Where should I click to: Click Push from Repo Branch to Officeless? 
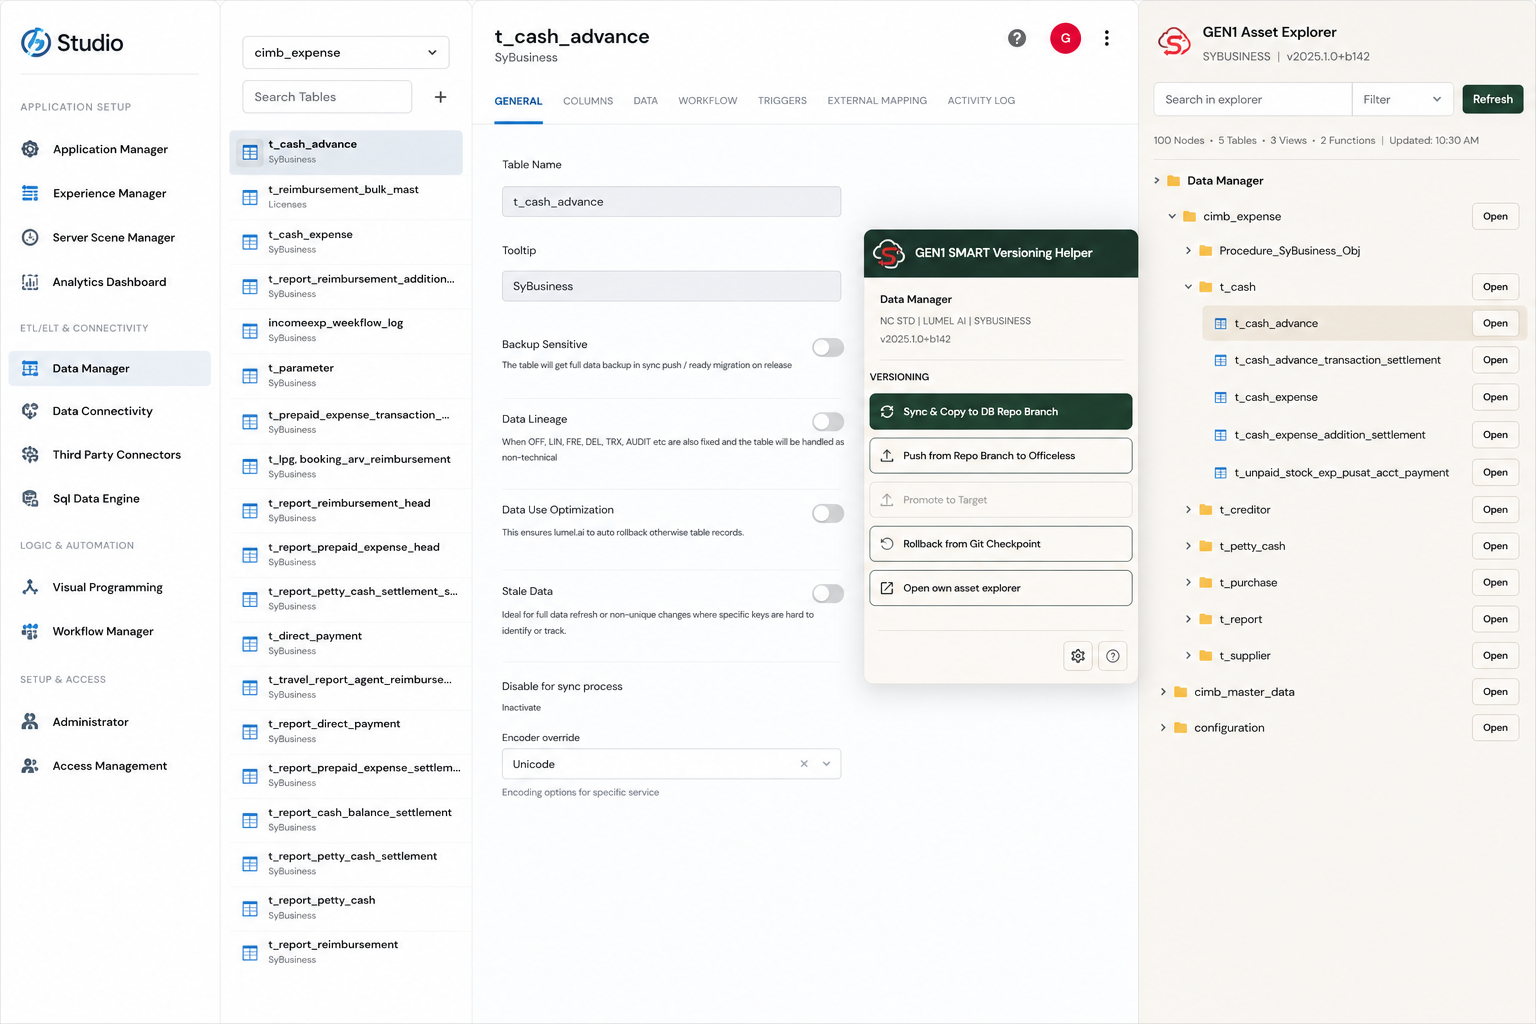(x=1001, y=456)
